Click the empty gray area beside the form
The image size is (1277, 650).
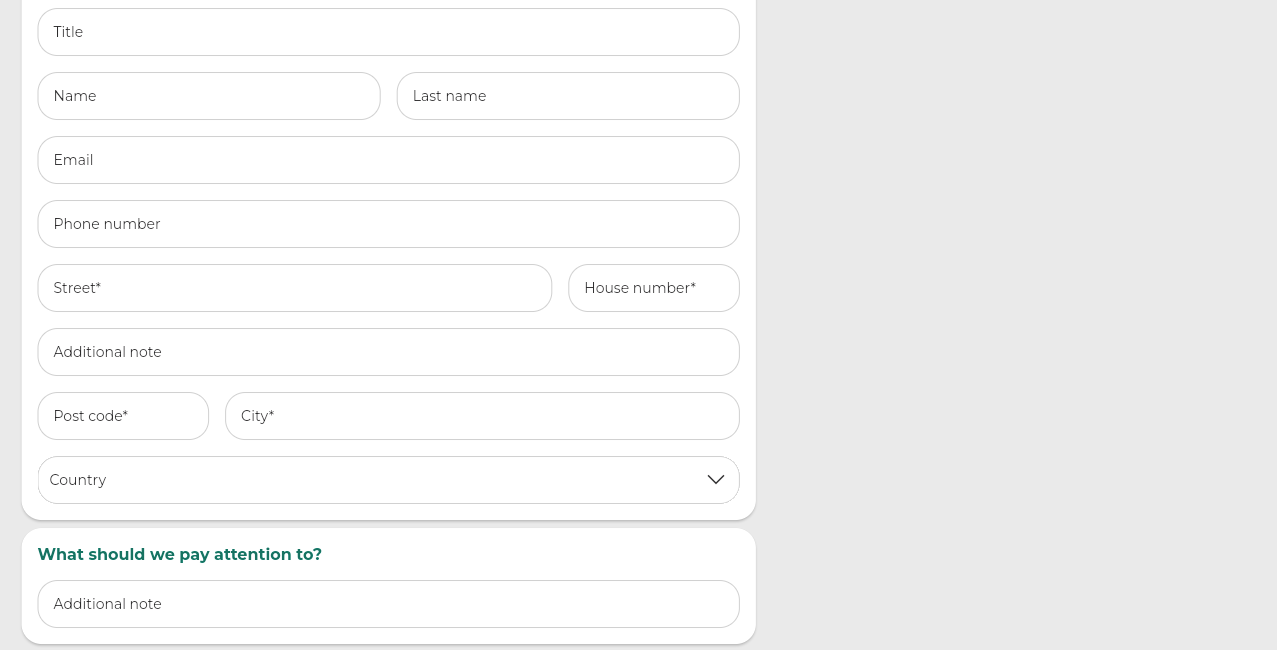click(1015, 325)
